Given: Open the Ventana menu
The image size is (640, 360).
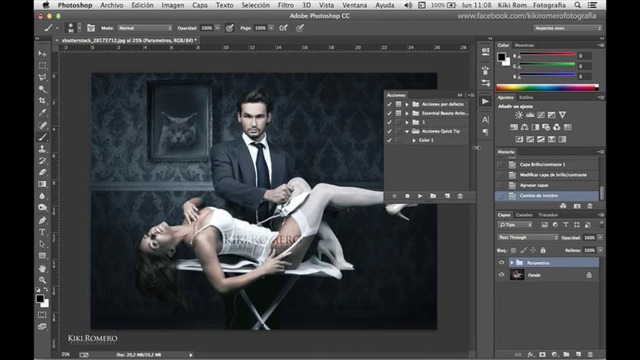Looking at the screenshot, I should click(x=354, y=5).
